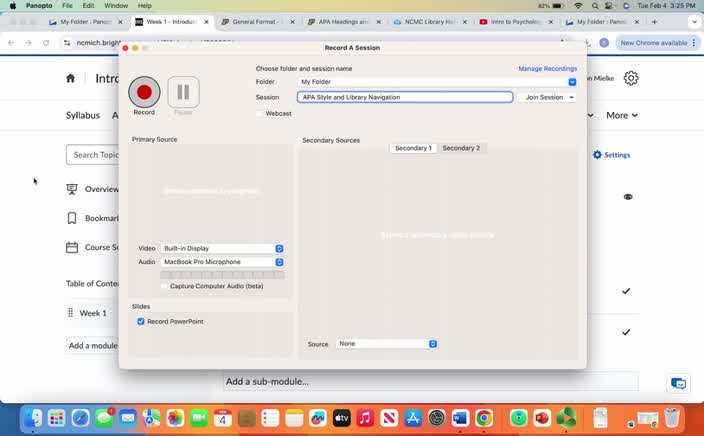Open Chrome tab list dropdown arrow

coord(694,22)
